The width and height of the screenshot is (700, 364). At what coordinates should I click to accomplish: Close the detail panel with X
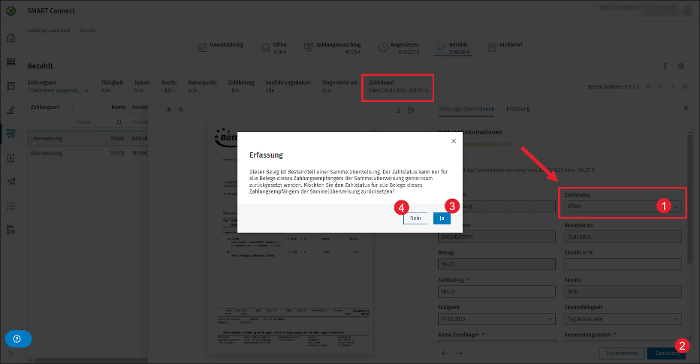point(686,108)
